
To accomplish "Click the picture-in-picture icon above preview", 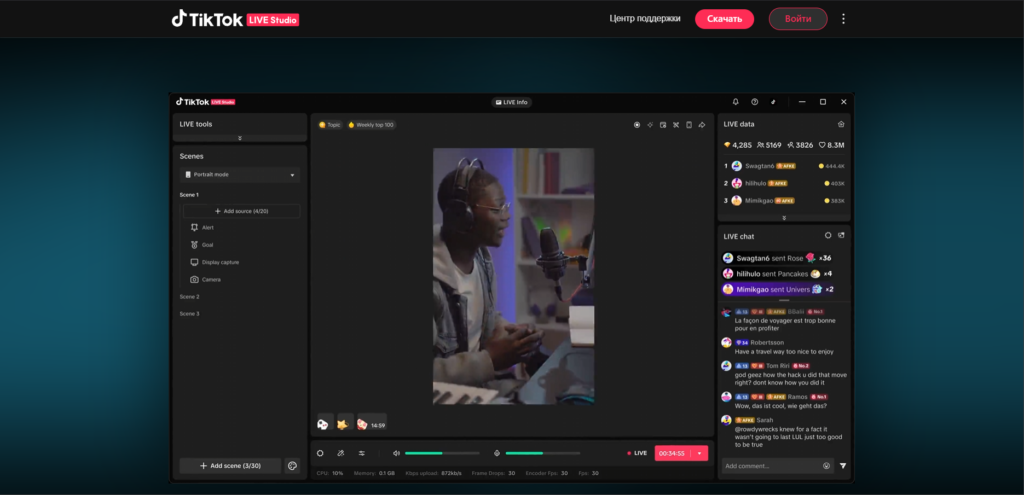I will click(663, 125).
